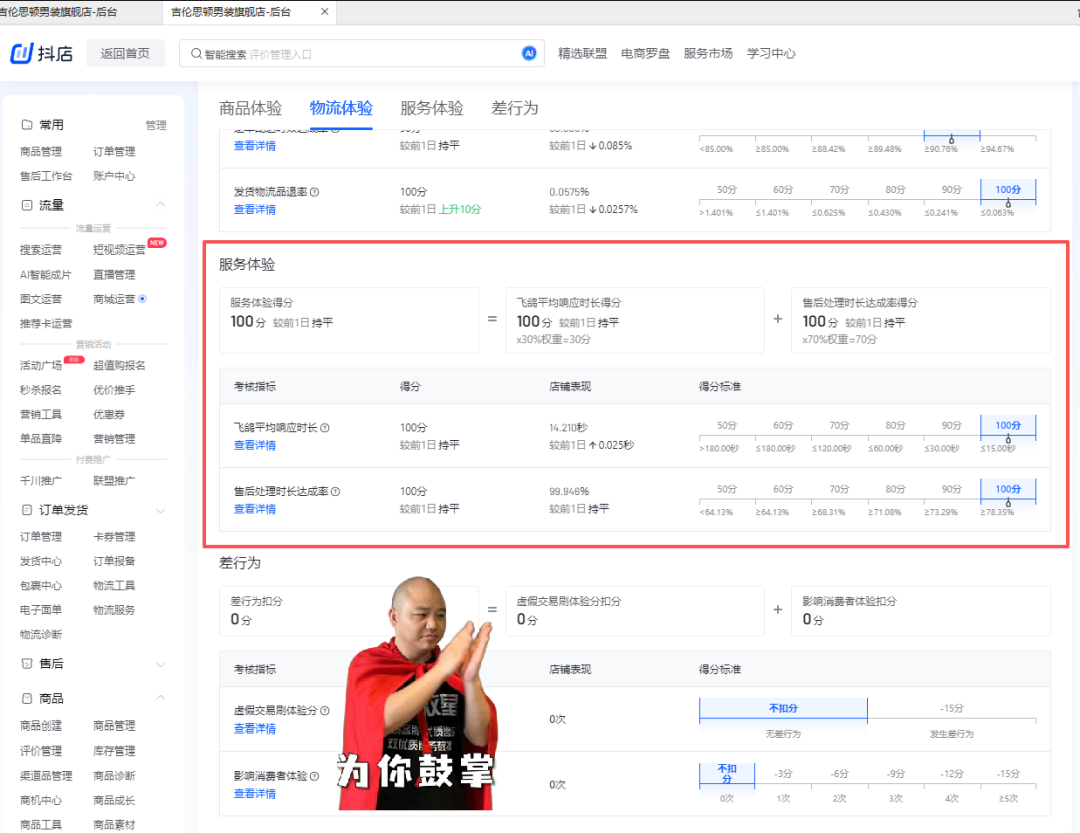Image resolution: width=1080 pixels, height=833 pixels.
Task: Open 短视频运营 in sidebar
Action: (x=119, y=250)
